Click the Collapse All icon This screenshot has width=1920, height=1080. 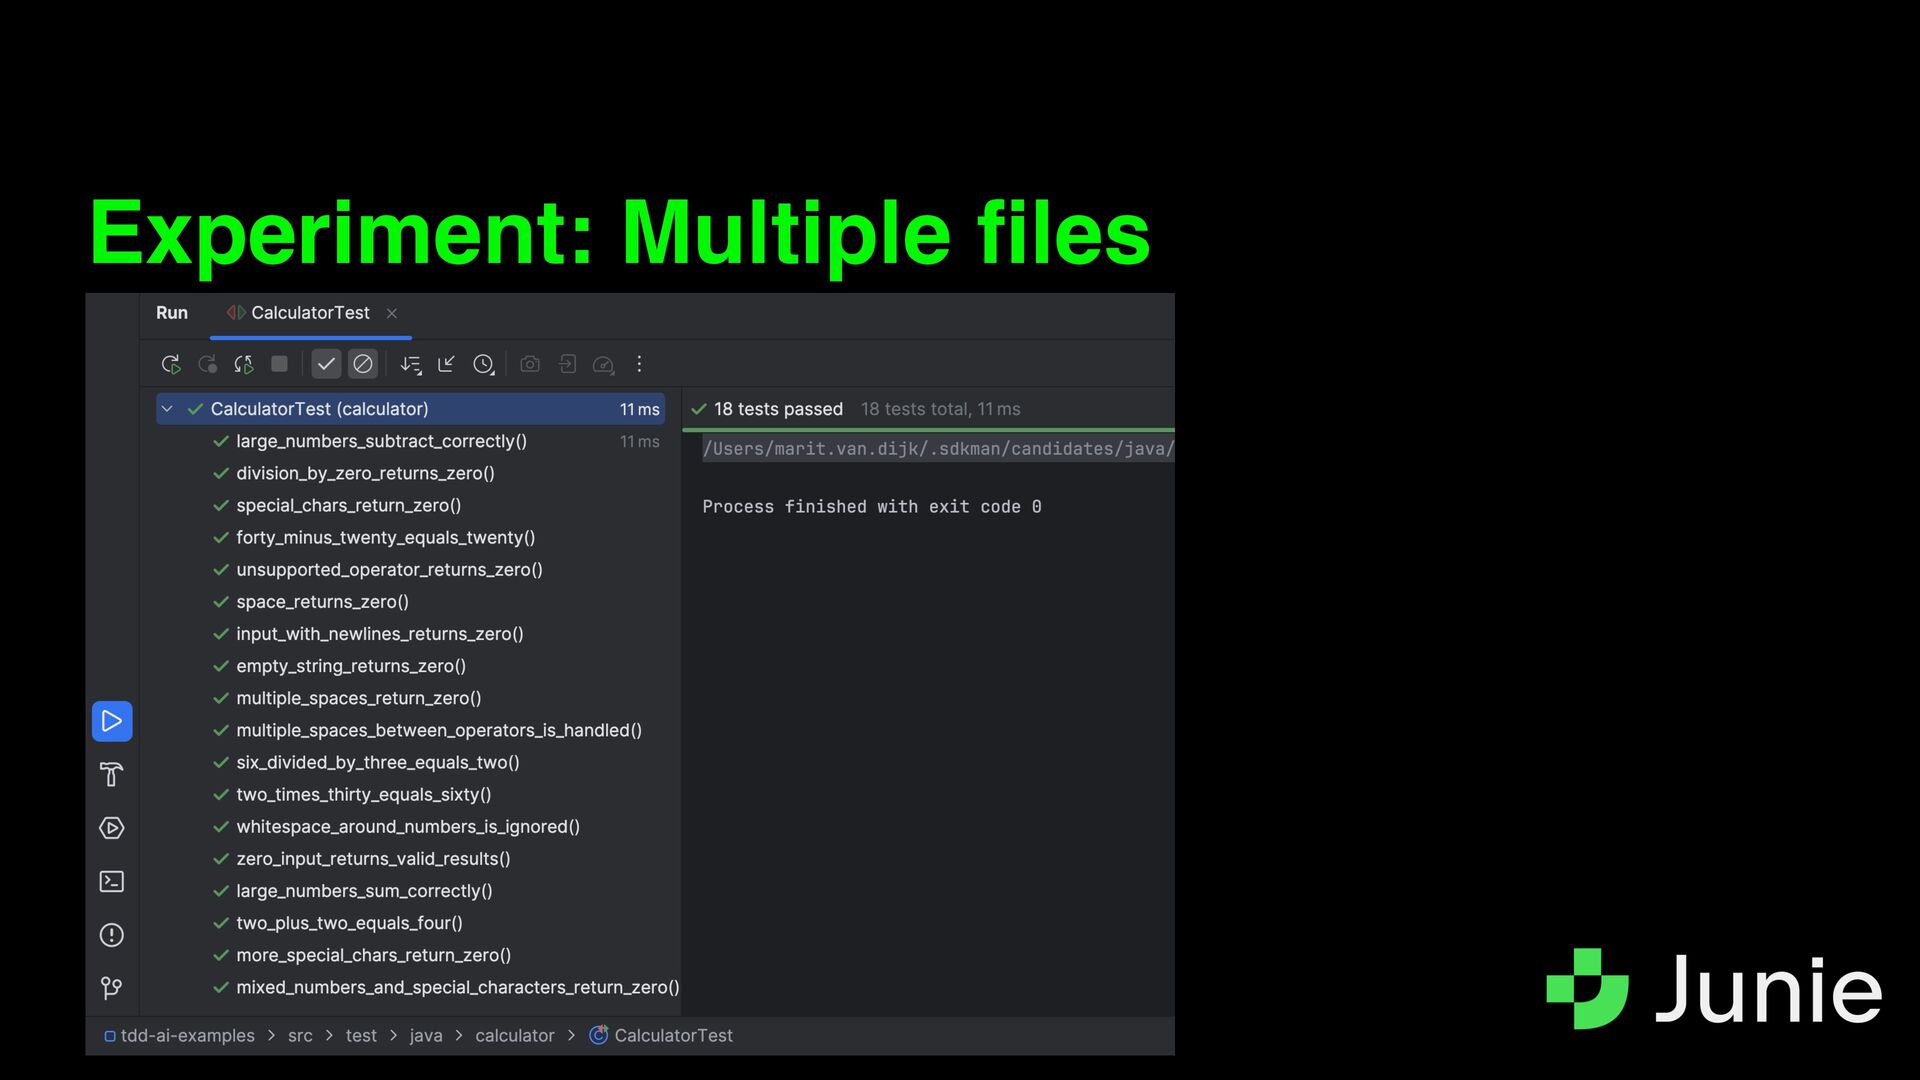point(446,365)
